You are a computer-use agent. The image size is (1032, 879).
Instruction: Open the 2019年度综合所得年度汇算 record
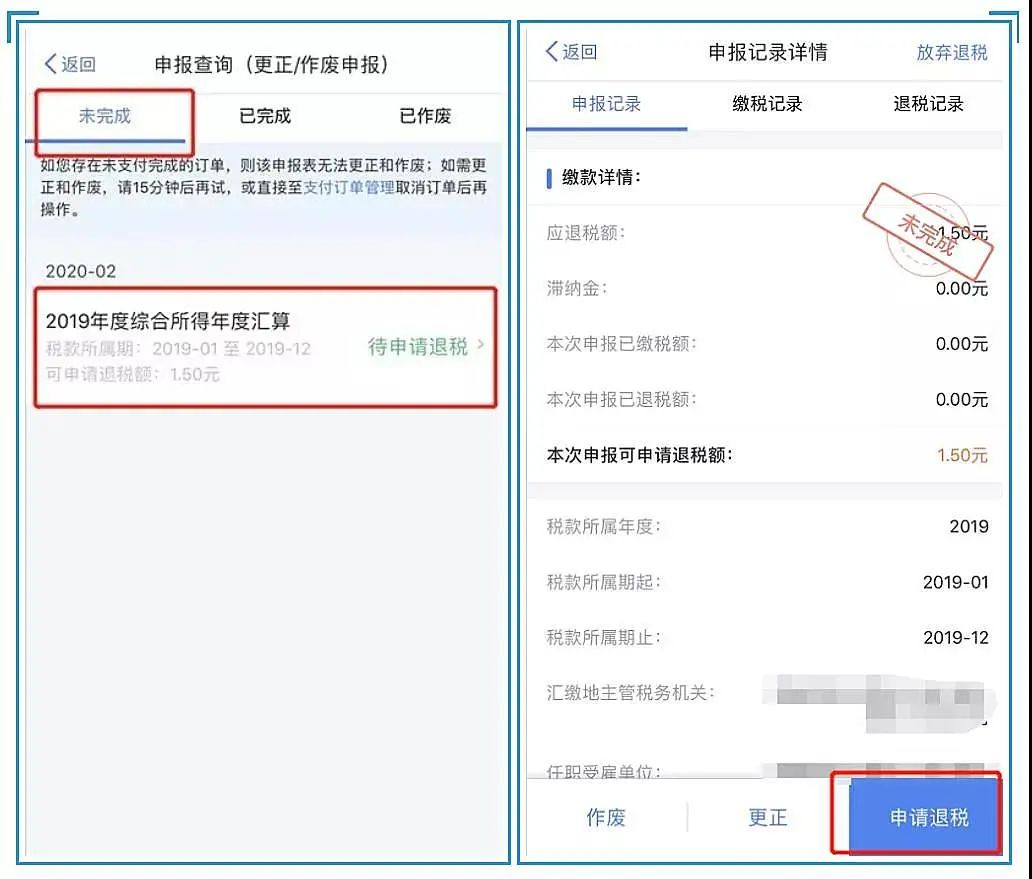click(265, 347)
